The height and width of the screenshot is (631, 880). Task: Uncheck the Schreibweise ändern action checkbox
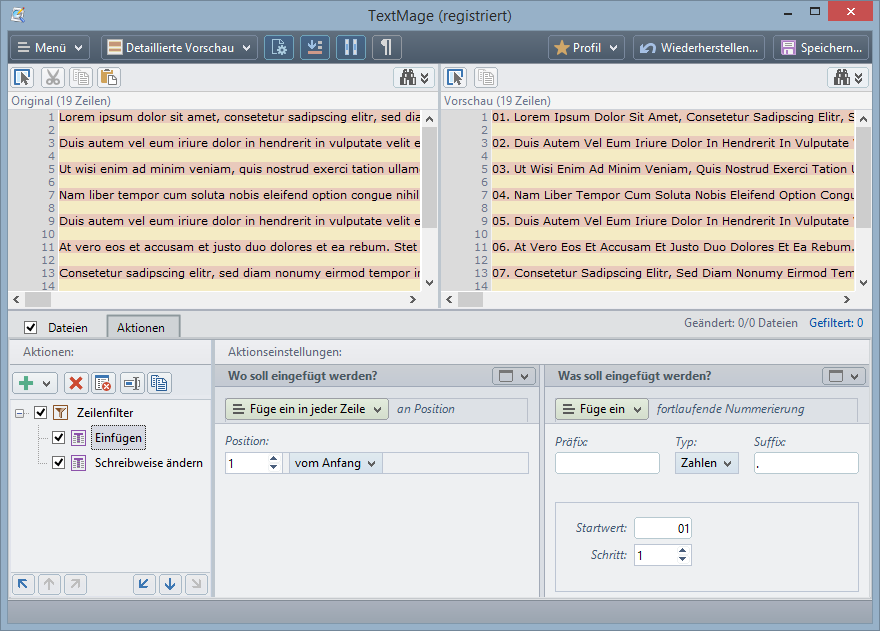coord(58,463)
